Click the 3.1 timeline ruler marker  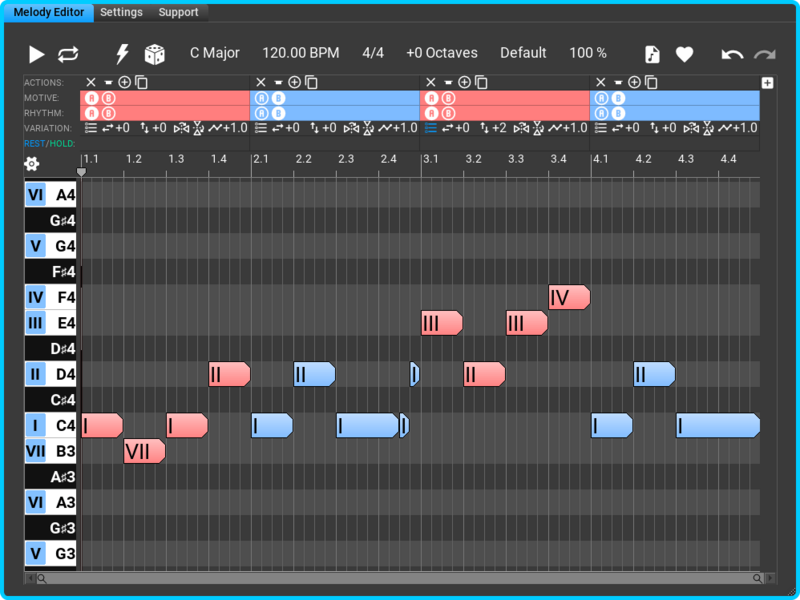[430, 159]
